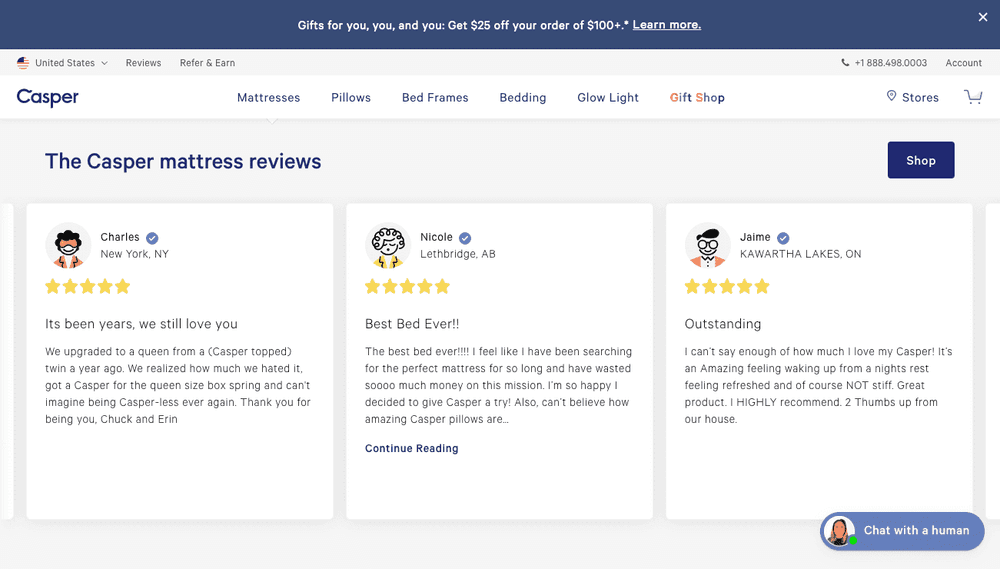The image size is (1000, 569).
Task: Open the Glow Light menu item
Action: point(608,98)
